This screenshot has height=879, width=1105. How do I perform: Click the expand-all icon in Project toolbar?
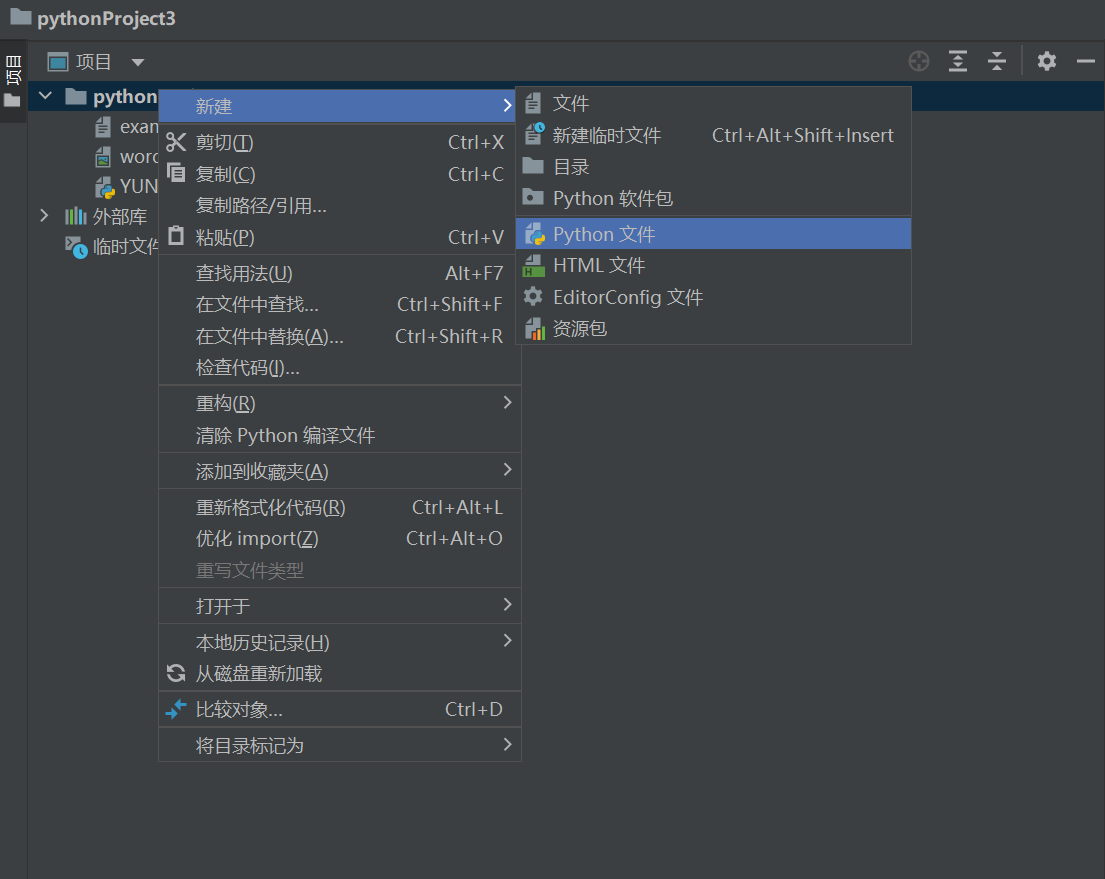pos(957,61)
